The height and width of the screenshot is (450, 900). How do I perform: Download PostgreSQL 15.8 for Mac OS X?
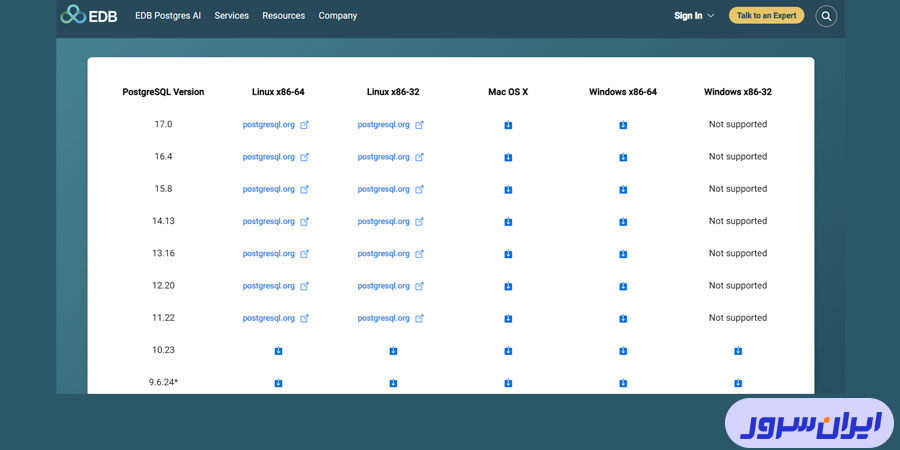coord(508,189)
